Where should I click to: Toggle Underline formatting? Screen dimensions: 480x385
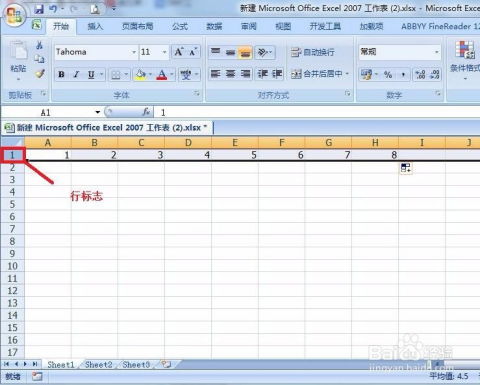(91, 74)
